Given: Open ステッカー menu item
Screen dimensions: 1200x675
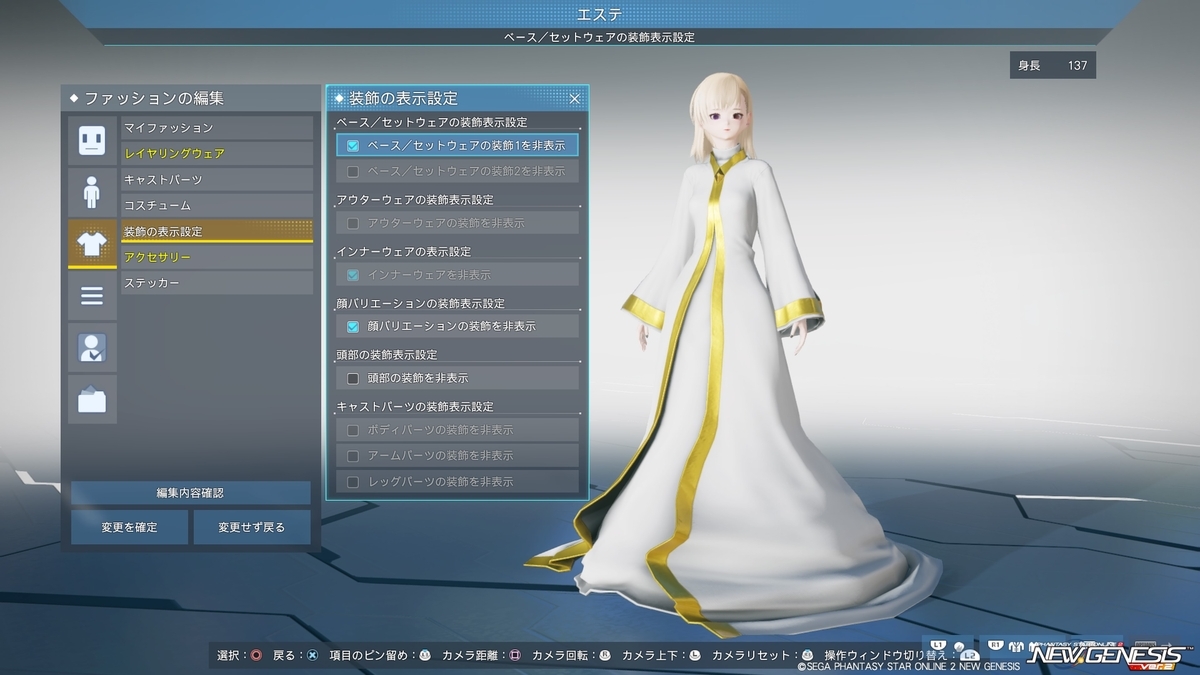Looking at the screenshot, I should [217, 283].
